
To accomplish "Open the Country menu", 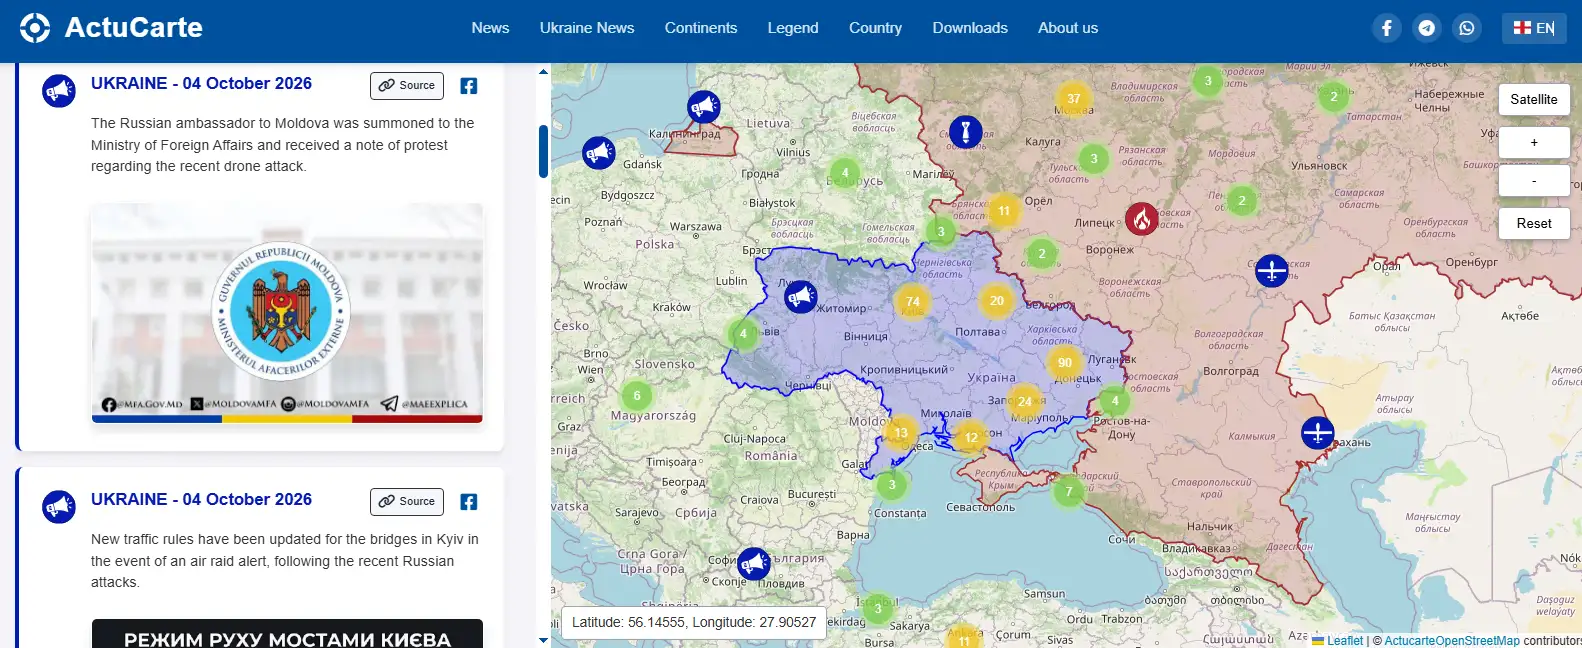I will click(x=875, y=28).
